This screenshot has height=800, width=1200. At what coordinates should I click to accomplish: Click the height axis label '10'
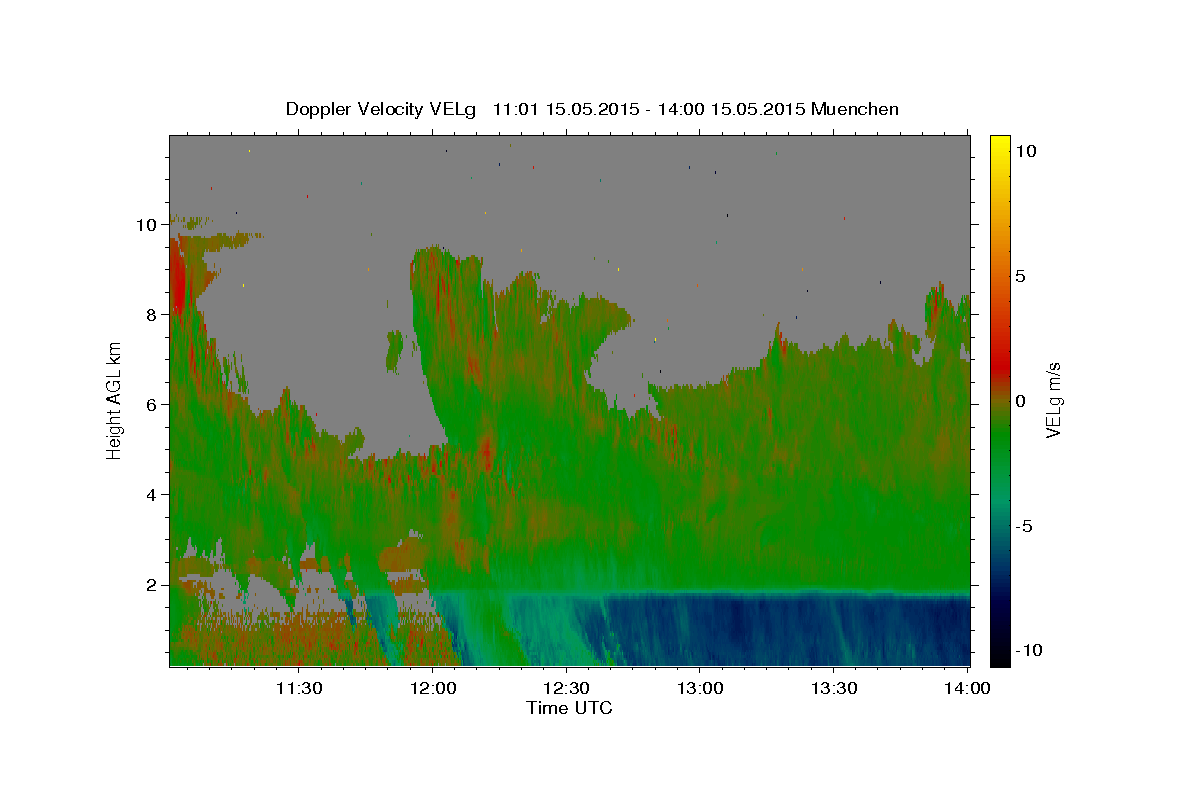[x=147, y=225]
